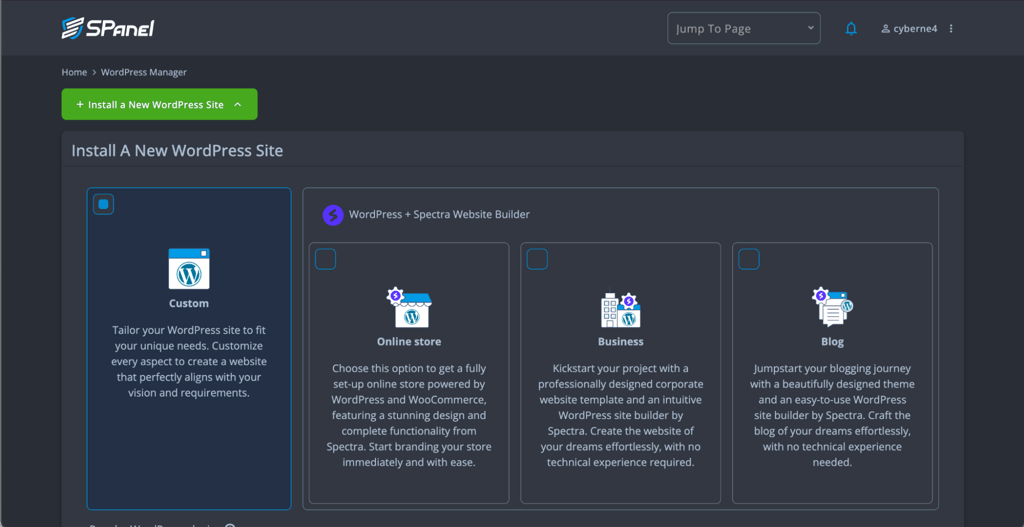Go to Home breadcrumb link
Viewport: 1024px width, 527px height.
click(x=74, y=72)
